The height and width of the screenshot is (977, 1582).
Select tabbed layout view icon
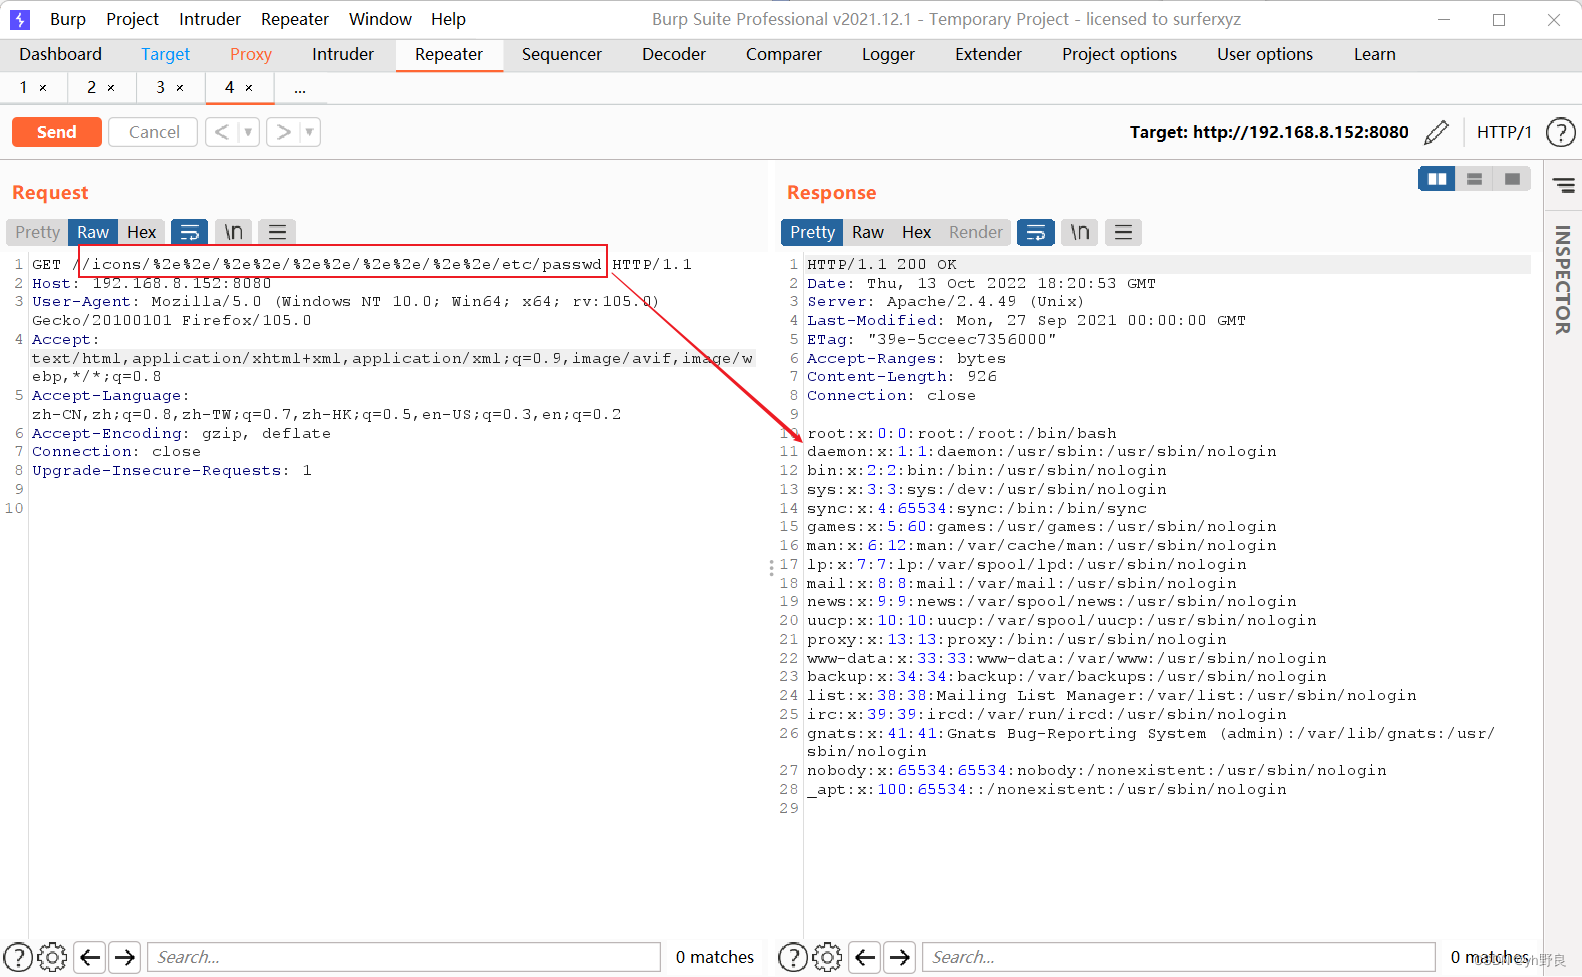(1512, 179)
